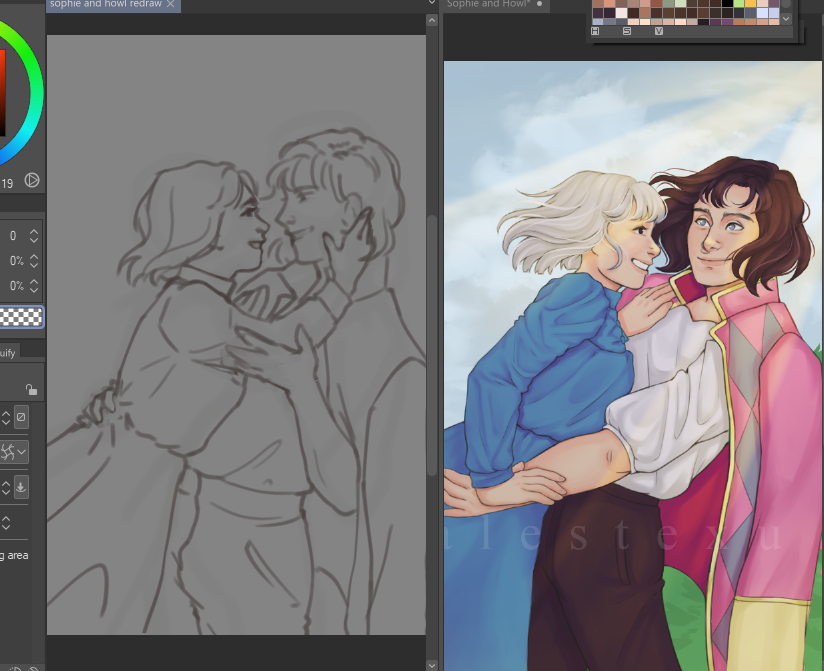
Task: Expand the color set palette down chevron
Action: [786, 19]
